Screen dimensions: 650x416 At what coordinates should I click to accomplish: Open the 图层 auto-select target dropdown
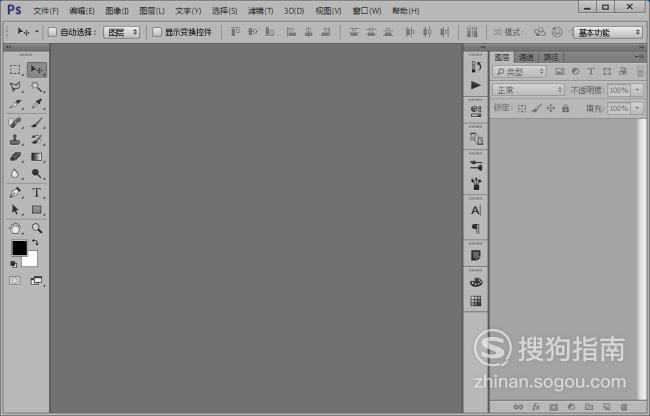(x=122, y=32)
